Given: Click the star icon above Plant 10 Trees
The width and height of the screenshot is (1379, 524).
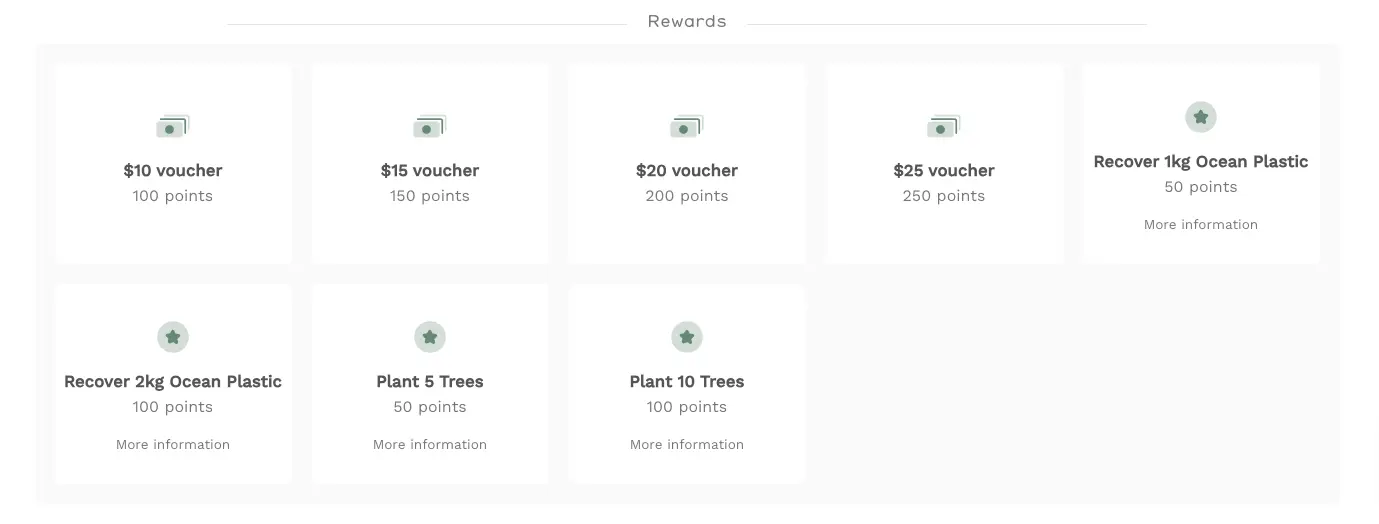Looking at the screenshot, I should (687, 337).
